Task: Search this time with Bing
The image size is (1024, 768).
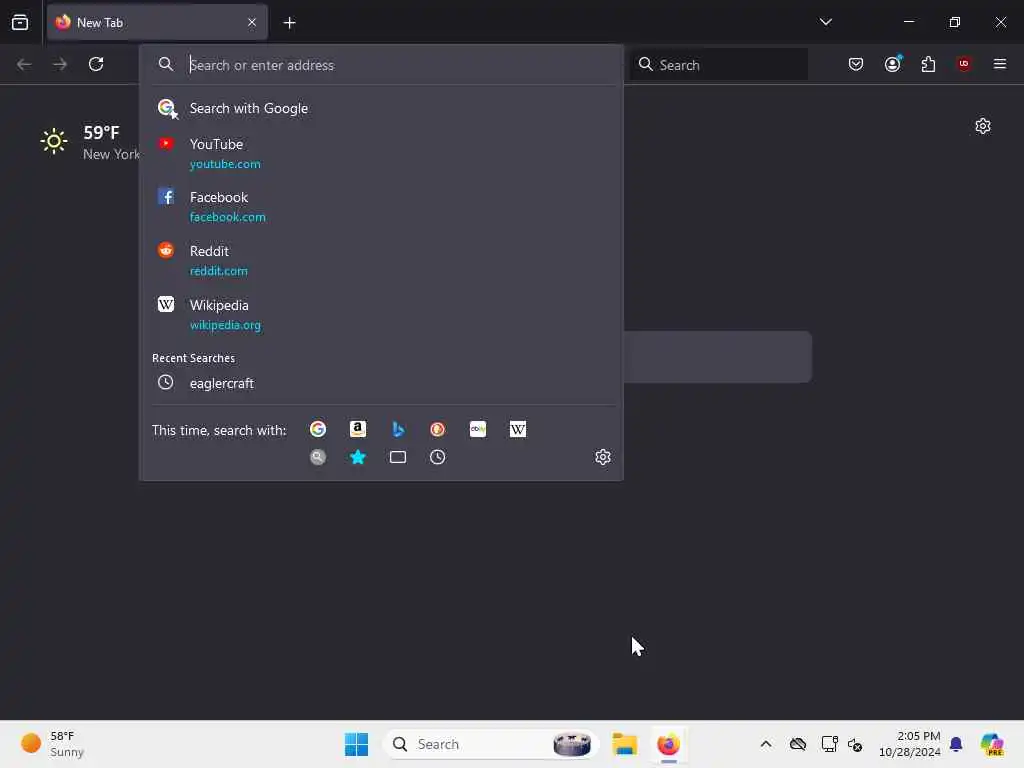Action: point(398,429)
